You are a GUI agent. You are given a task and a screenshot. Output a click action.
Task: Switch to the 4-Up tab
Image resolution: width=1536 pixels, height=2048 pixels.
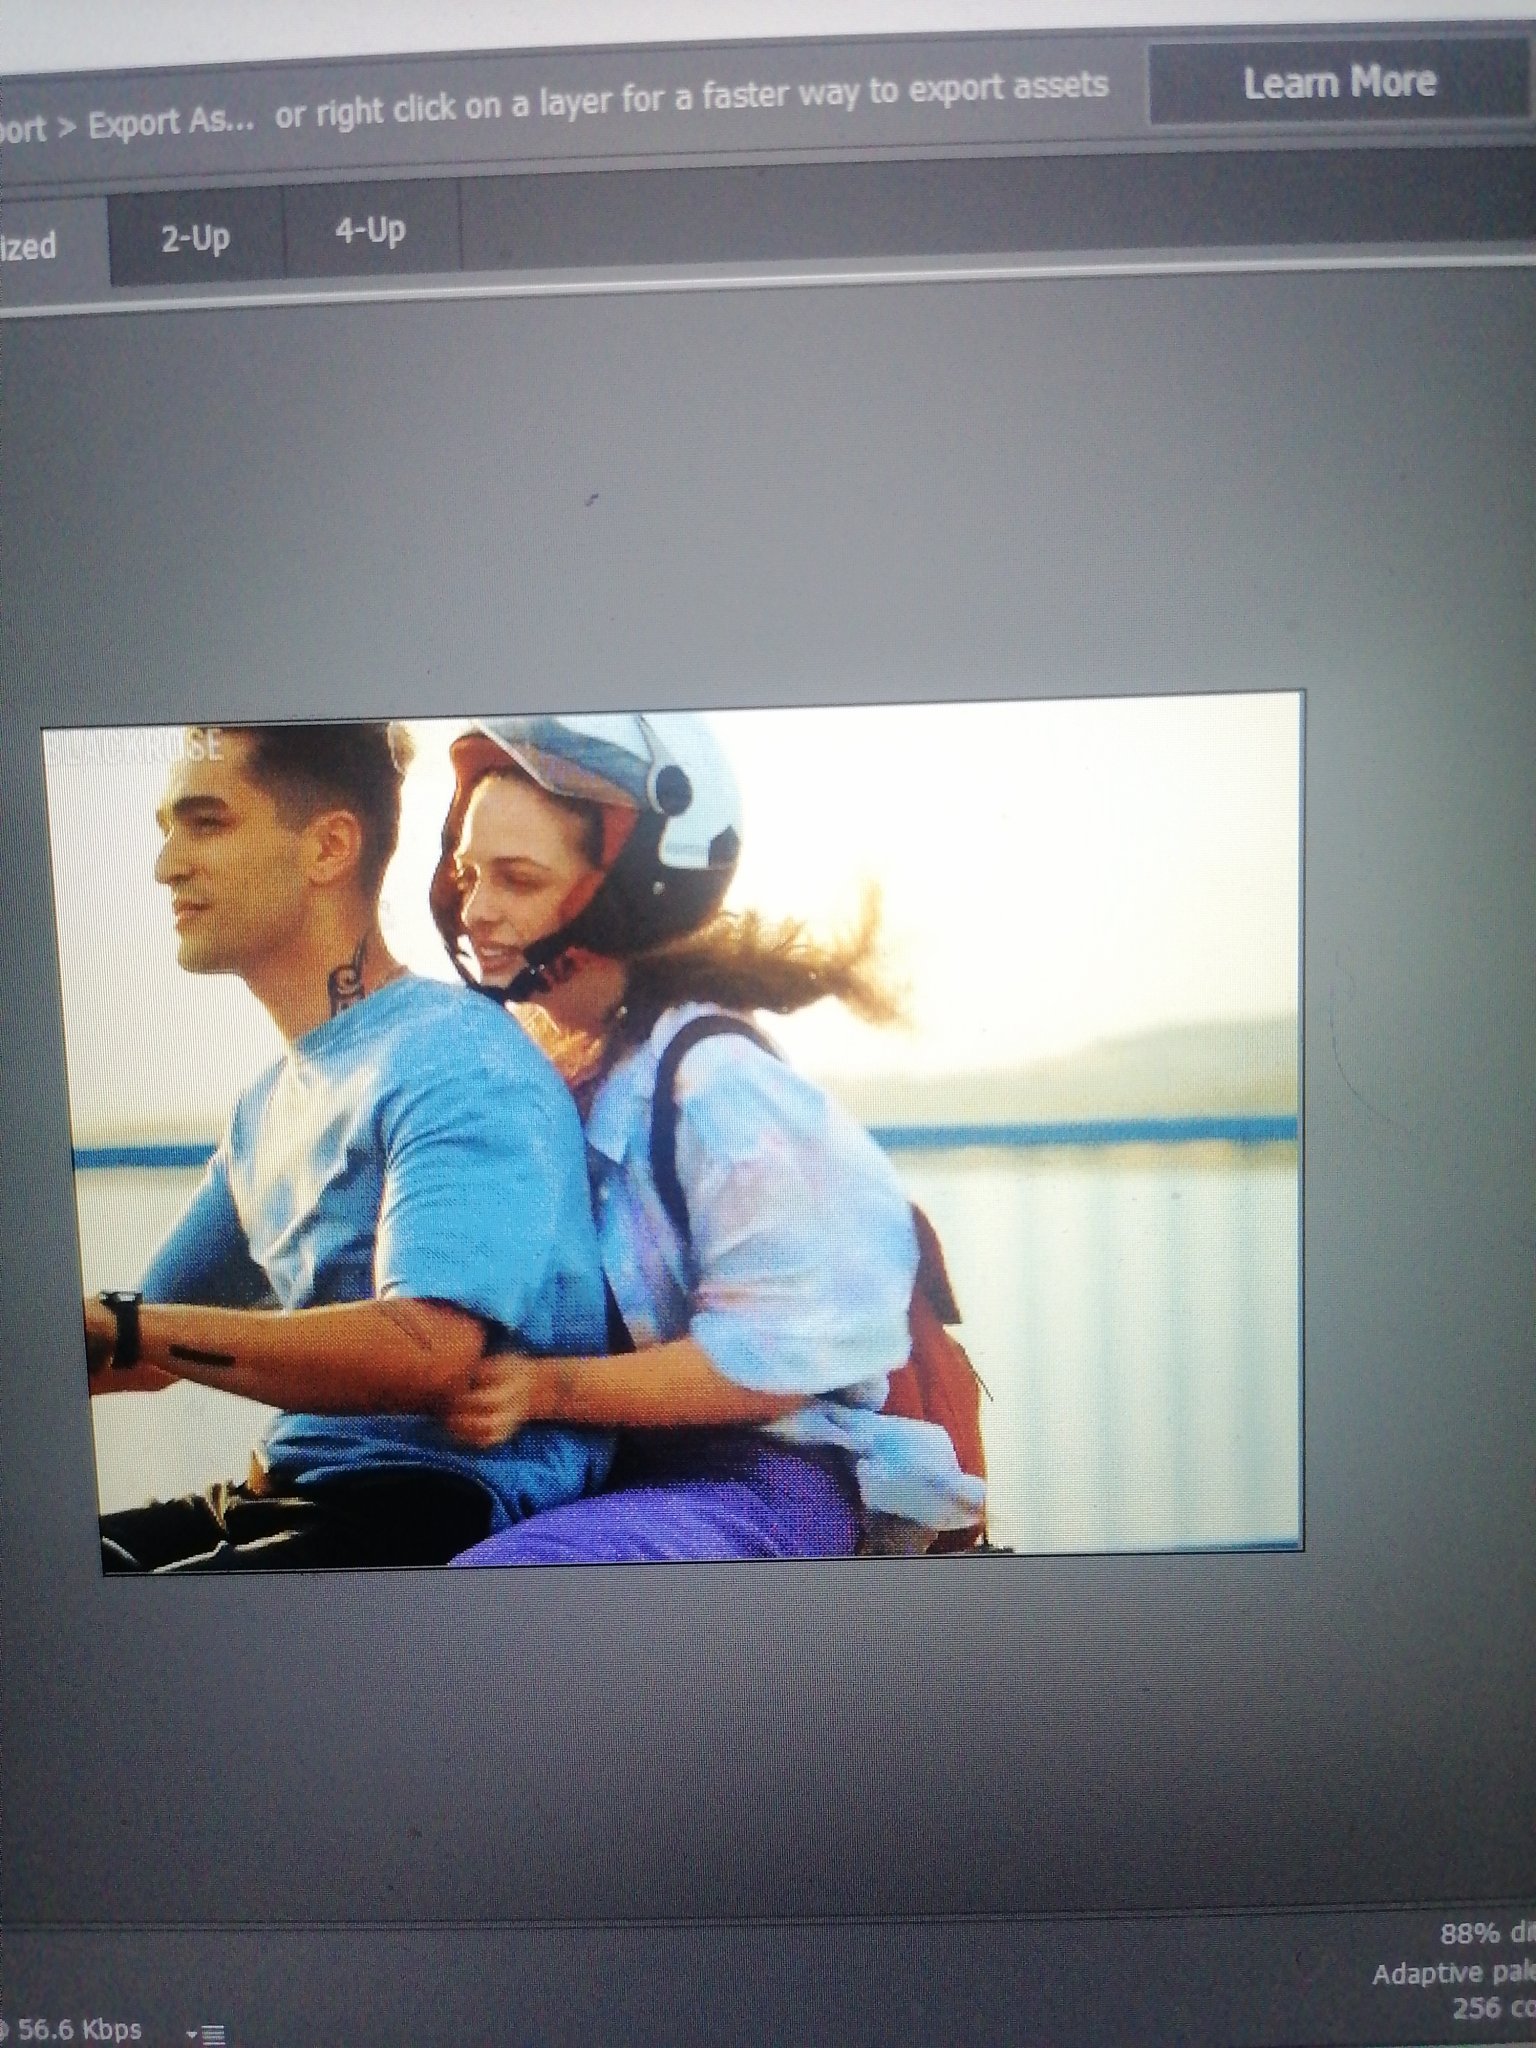point(370,232)
